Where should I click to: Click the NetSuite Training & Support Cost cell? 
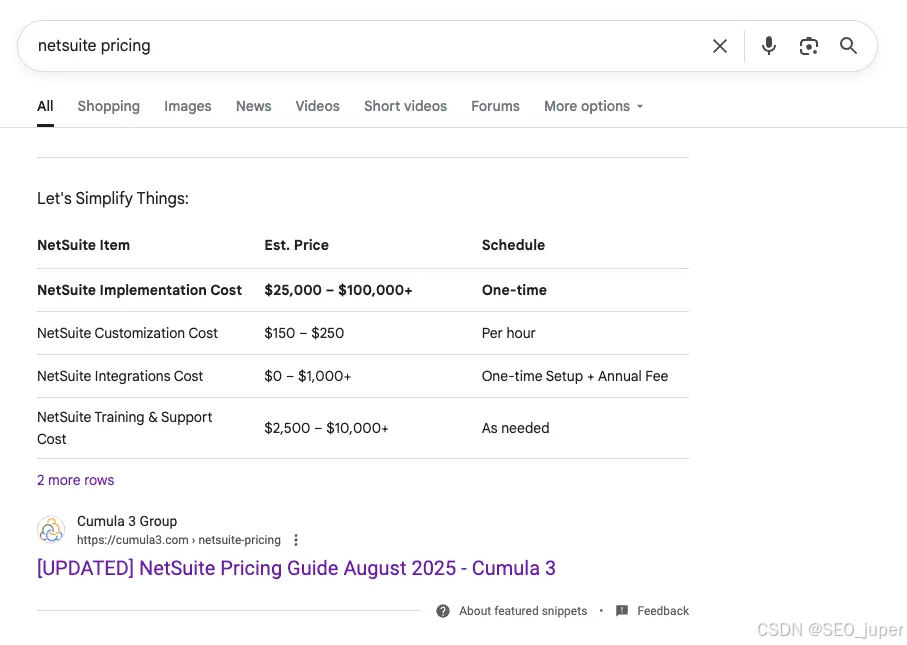pyautogui.click(x=124, y=428)
